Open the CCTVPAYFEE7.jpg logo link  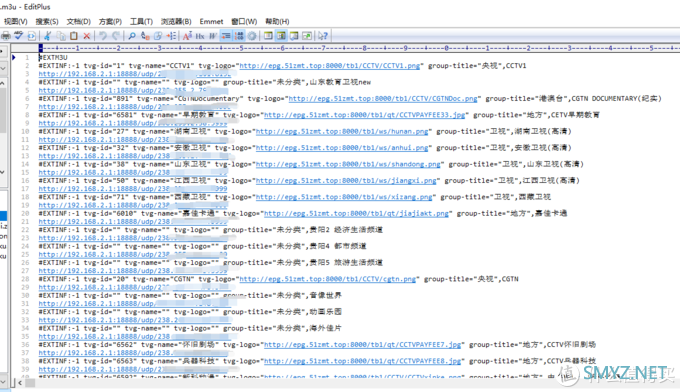tap(363, 345)
